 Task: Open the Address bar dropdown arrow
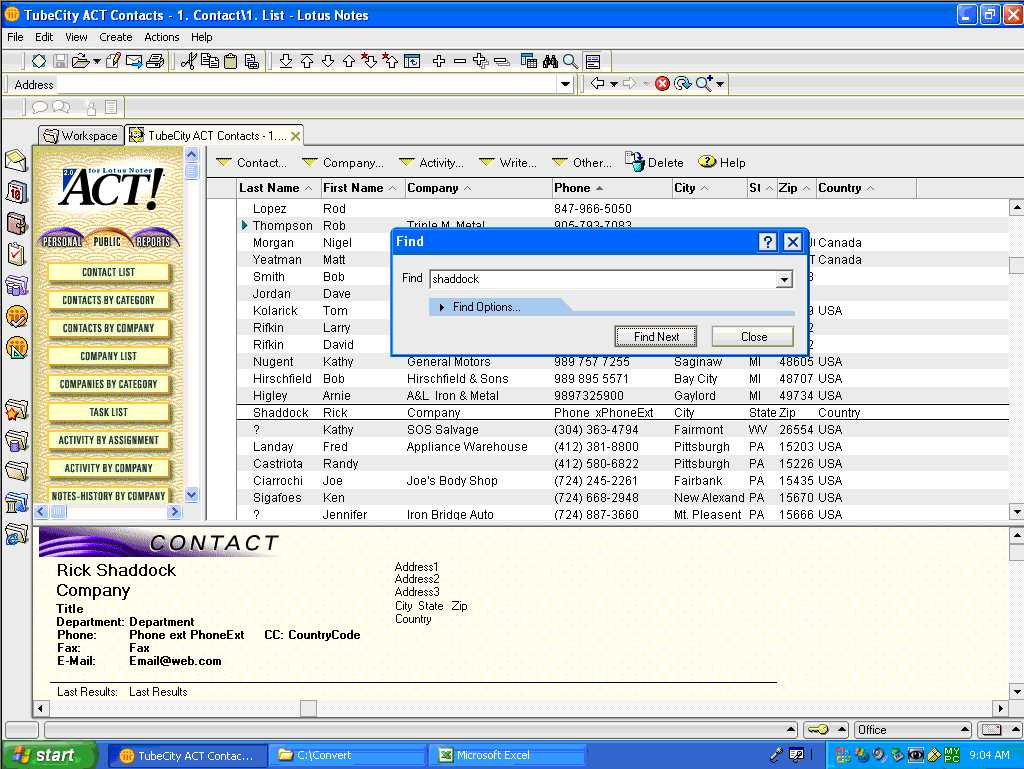[565, 84]
